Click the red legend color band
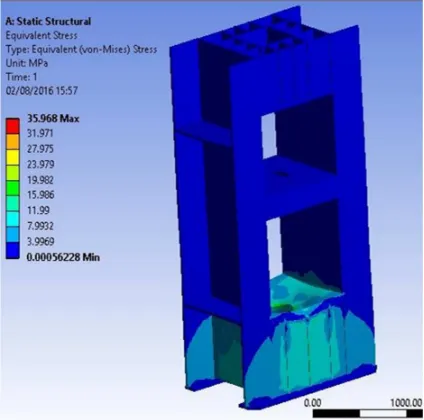The image size is (424, 420). tap(12, 126)
